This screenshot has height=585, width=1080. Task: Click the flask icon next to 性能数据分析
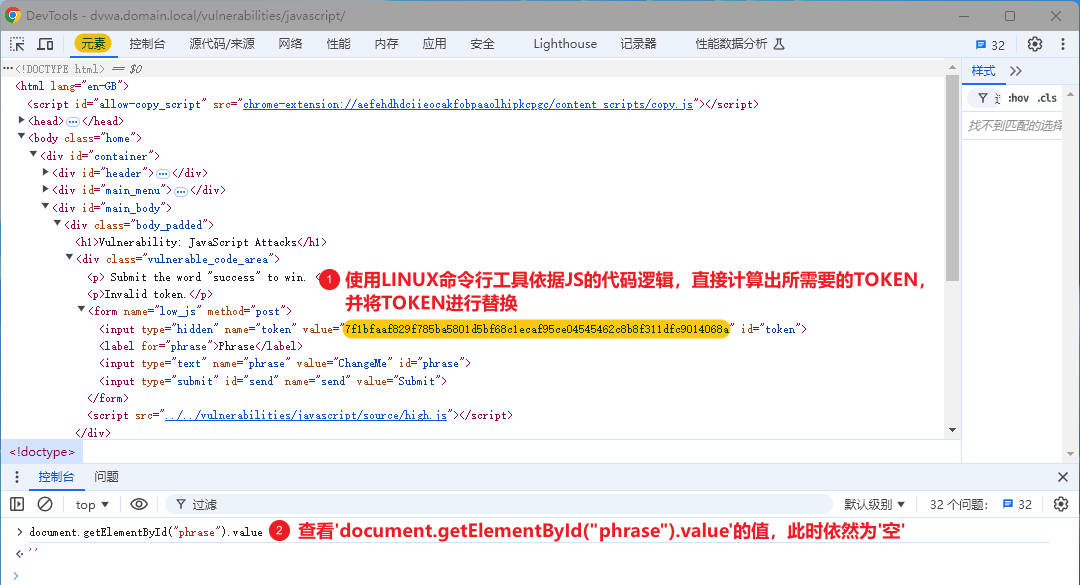pyautogui.click(x=779, y=44)
